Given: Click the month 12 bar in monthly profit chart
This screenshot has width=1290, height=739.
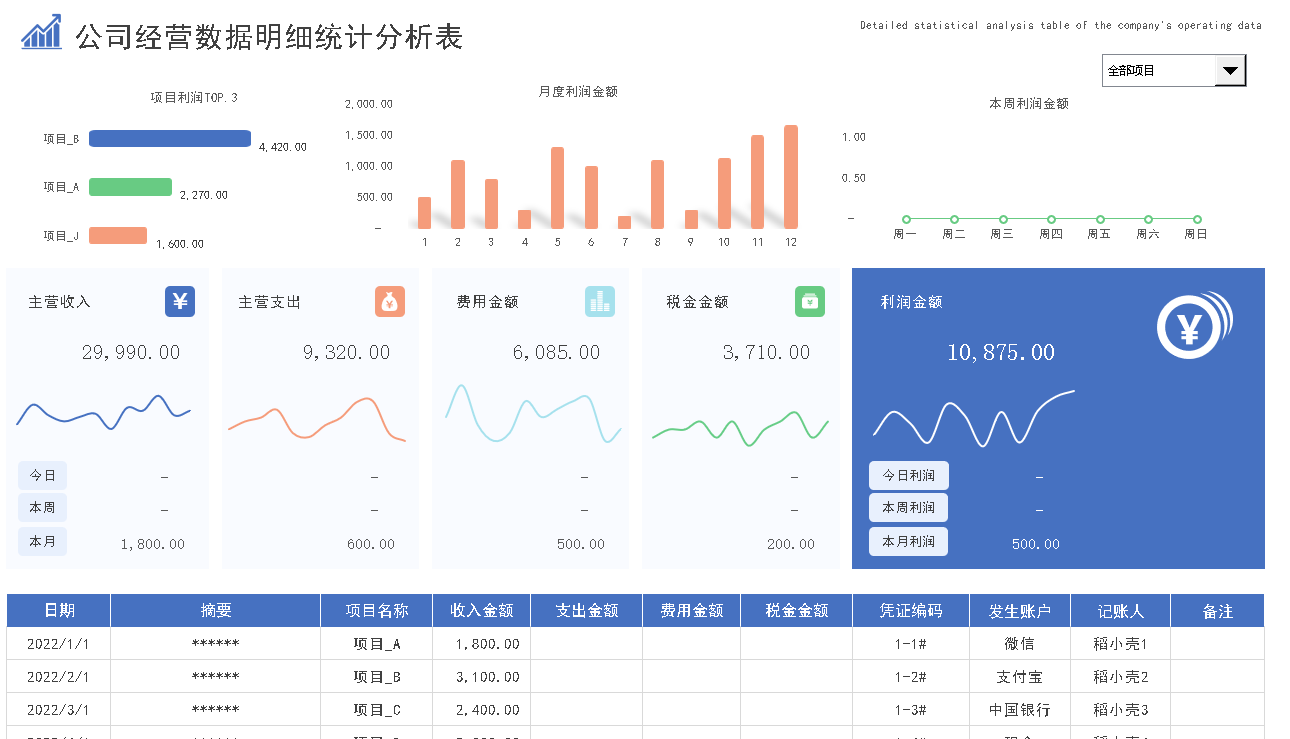Looking at the screenshot, I should tap(791, 177).
